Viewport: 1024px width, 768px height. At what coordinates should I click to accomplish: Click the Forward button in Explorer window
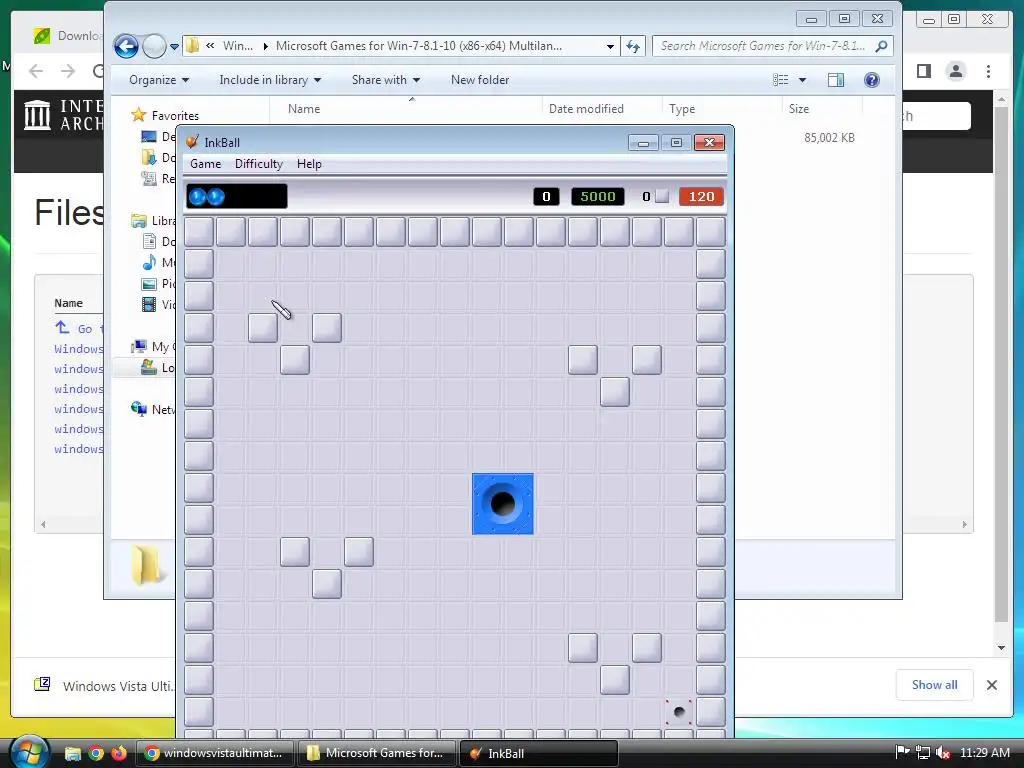point(154,46)
